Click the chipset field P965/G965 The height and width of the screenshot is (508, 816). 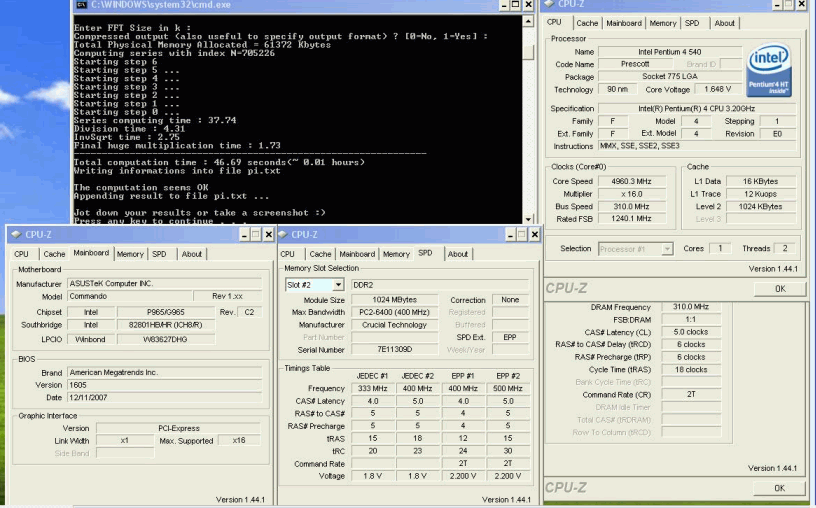(165, 312)
